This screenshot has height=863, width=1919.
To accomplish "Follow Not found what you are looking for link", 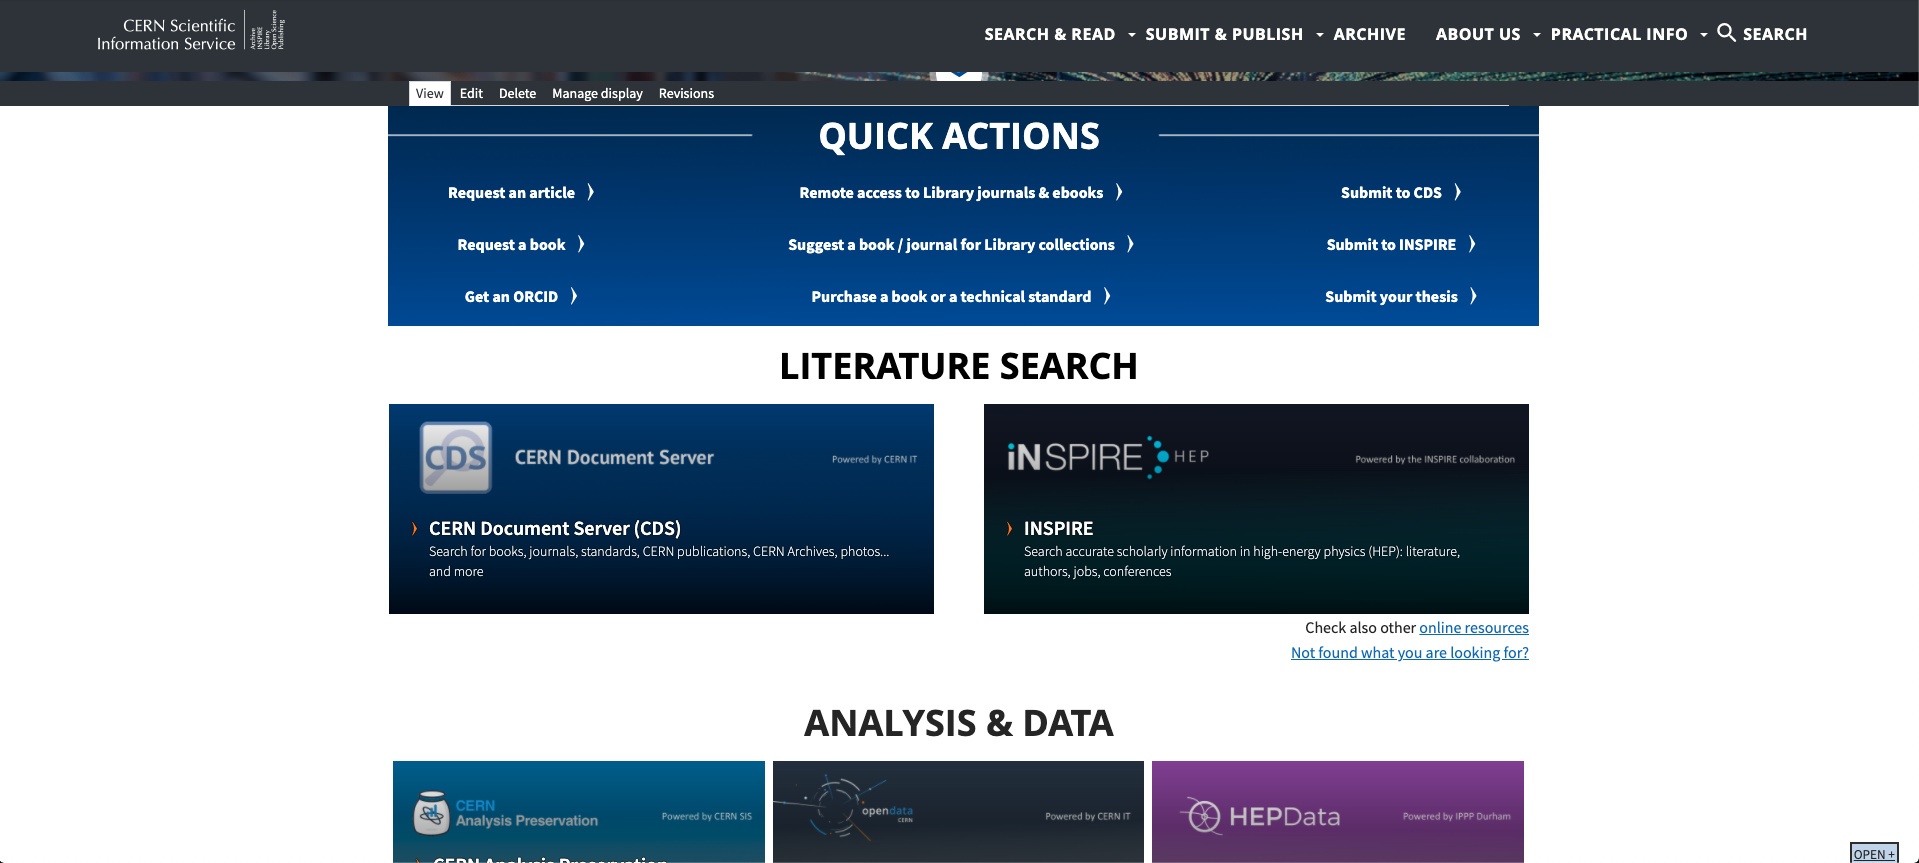I will click(1410, 652).
